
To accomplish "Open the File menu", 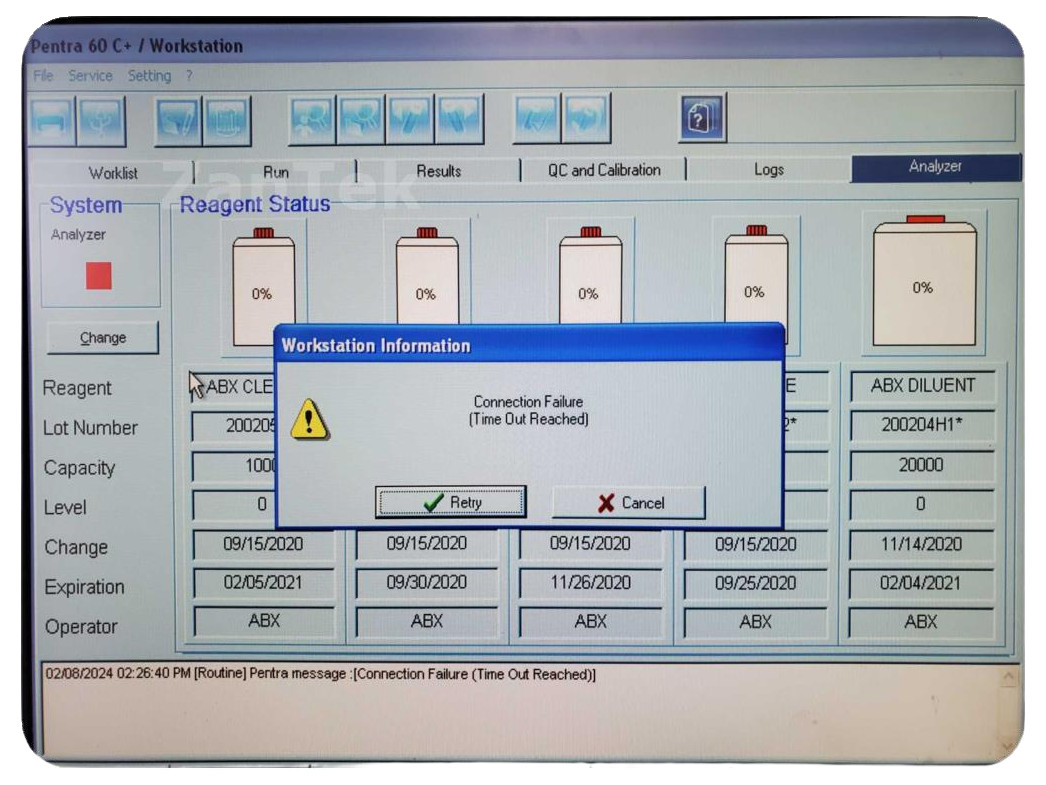I will point(43,75).
